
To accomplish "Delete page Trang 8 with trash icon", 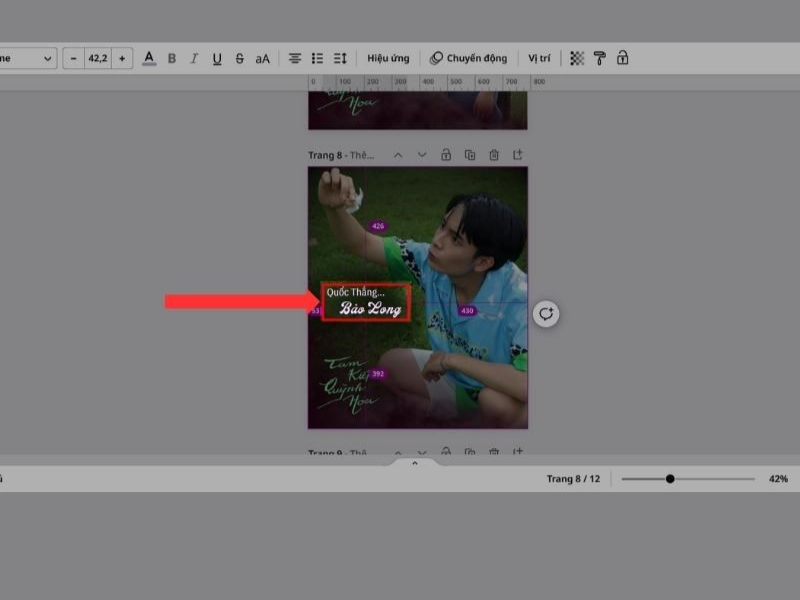I will click(494, 155).
